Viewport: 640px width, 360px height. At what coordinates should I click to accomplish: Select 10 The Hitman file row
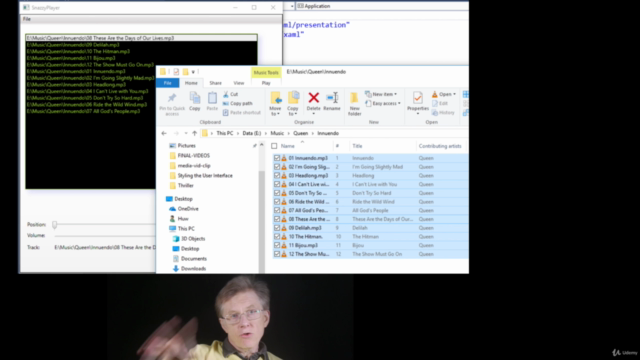pyautogui.click(x=370, y=237)
